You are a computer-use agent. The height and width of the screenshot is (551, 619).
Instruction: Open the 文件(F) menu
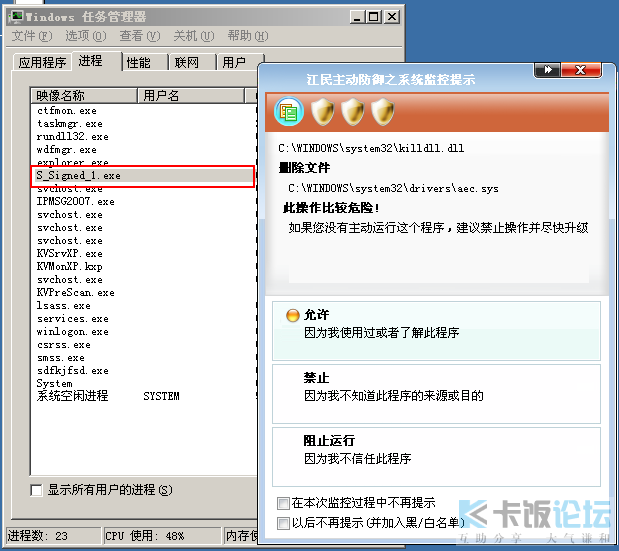(32, 36)
